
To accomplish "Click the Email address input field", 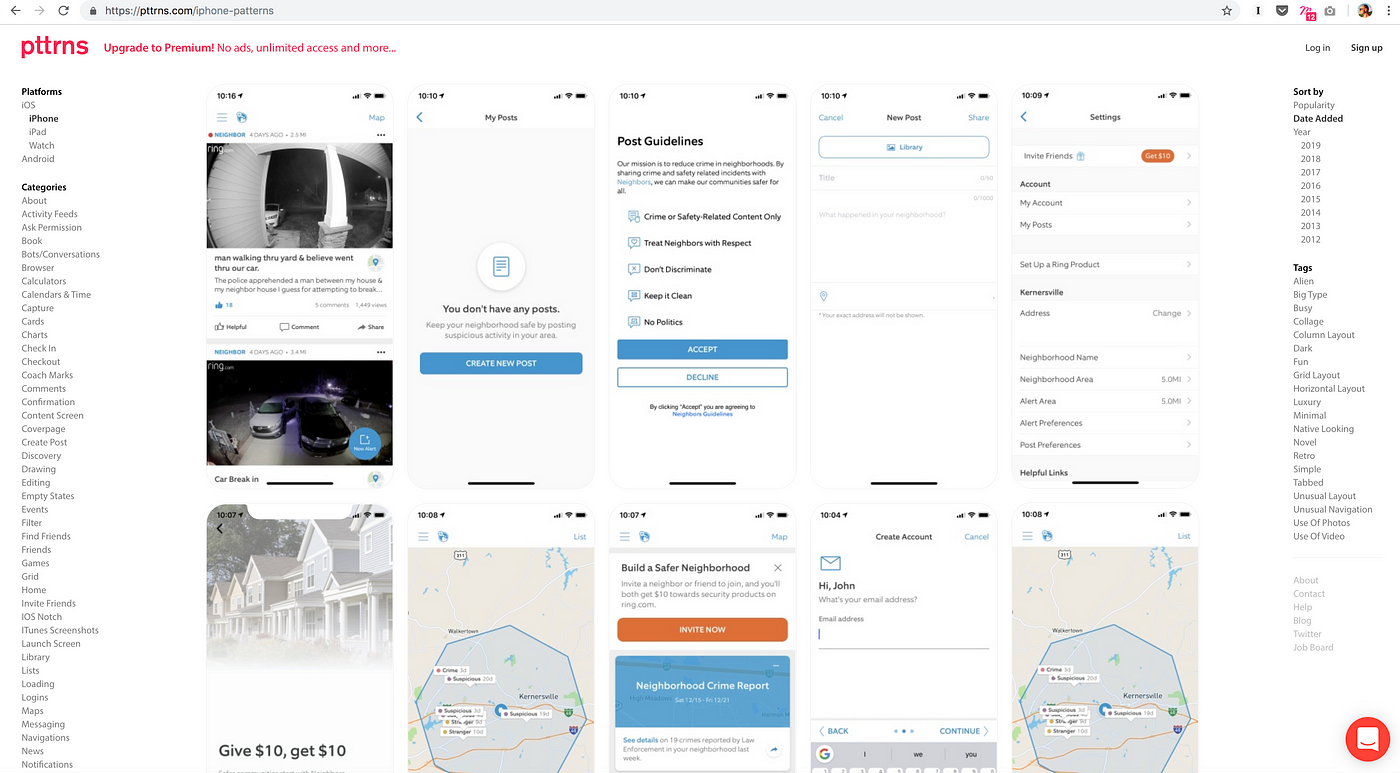I will (904, 635).
